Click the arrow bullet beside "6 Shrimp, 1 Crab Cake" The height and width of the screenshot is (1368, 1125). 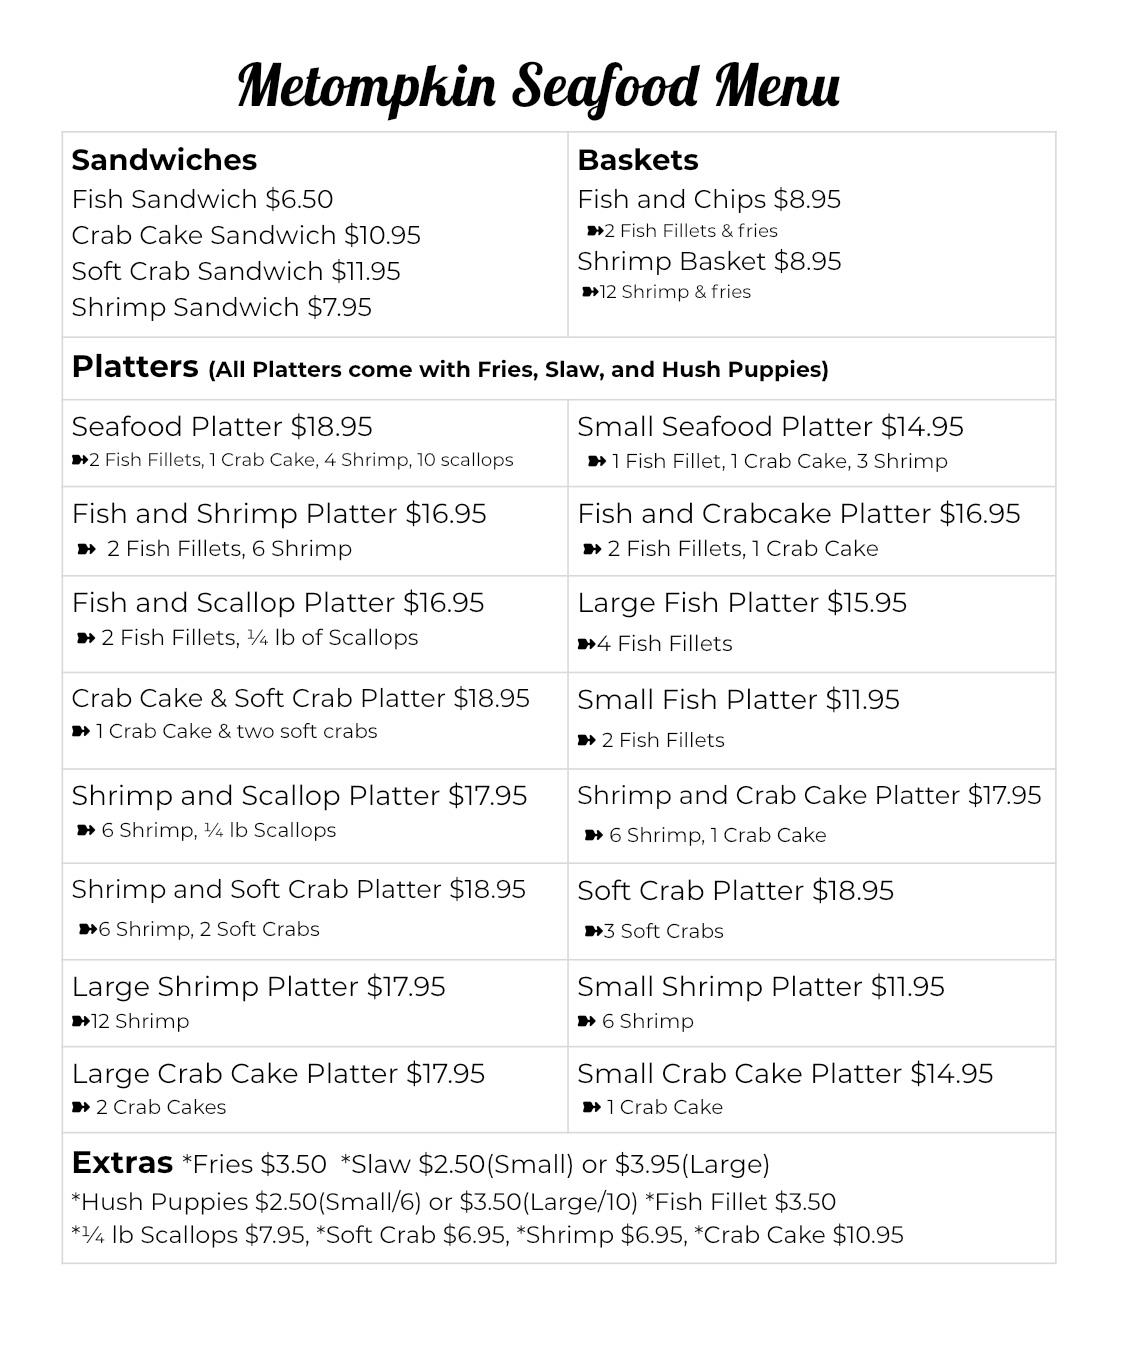(594, 835)
